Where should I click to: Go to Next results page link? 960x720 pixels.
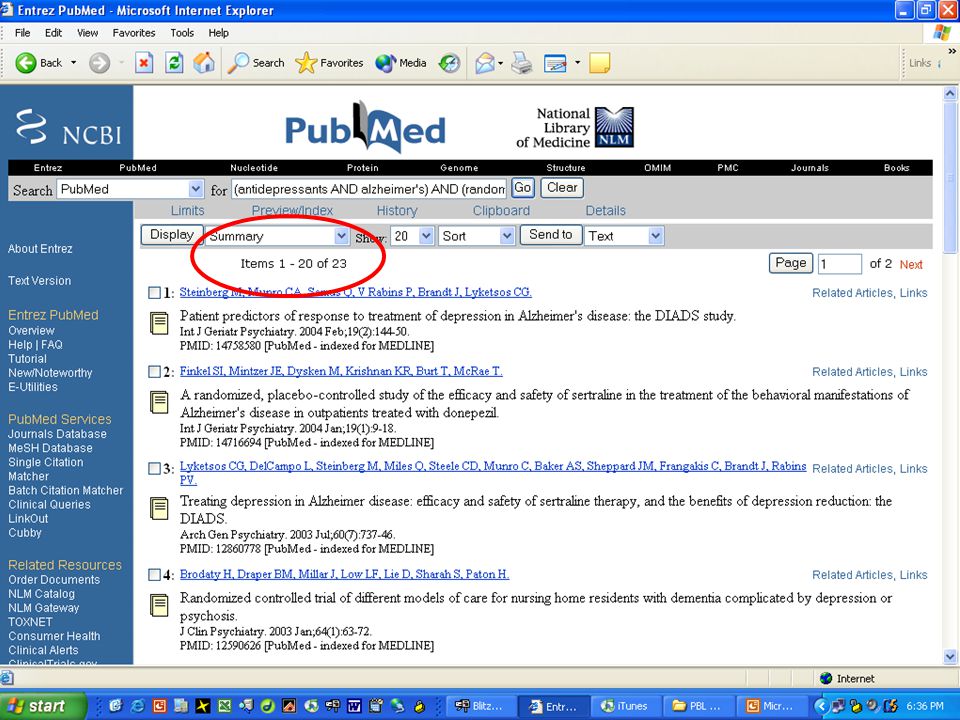point(911,264)
